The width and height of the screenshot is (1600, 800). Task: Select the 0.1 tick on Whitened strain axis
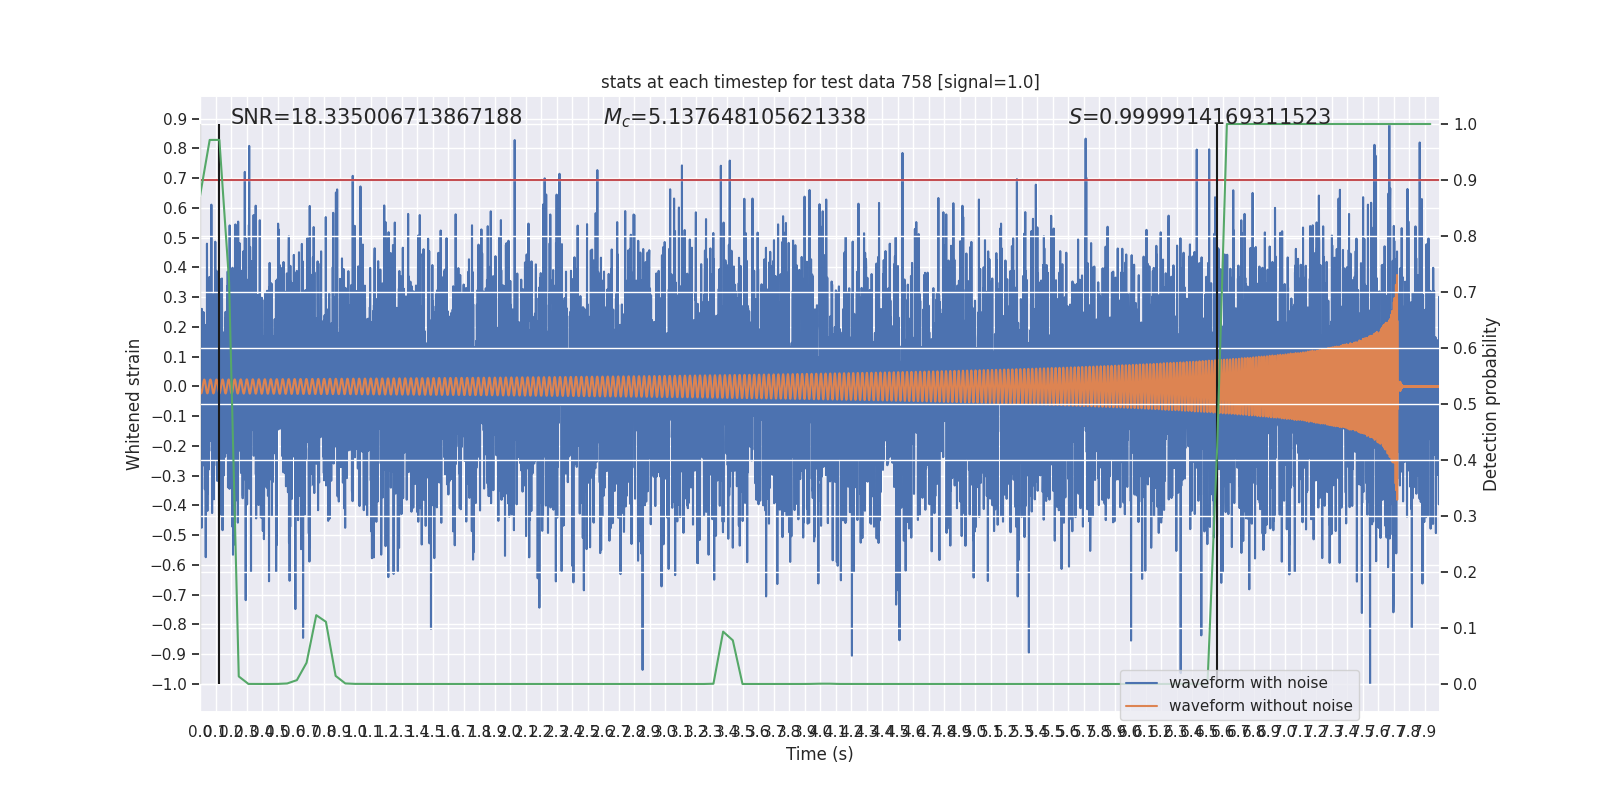coord(175,357)
